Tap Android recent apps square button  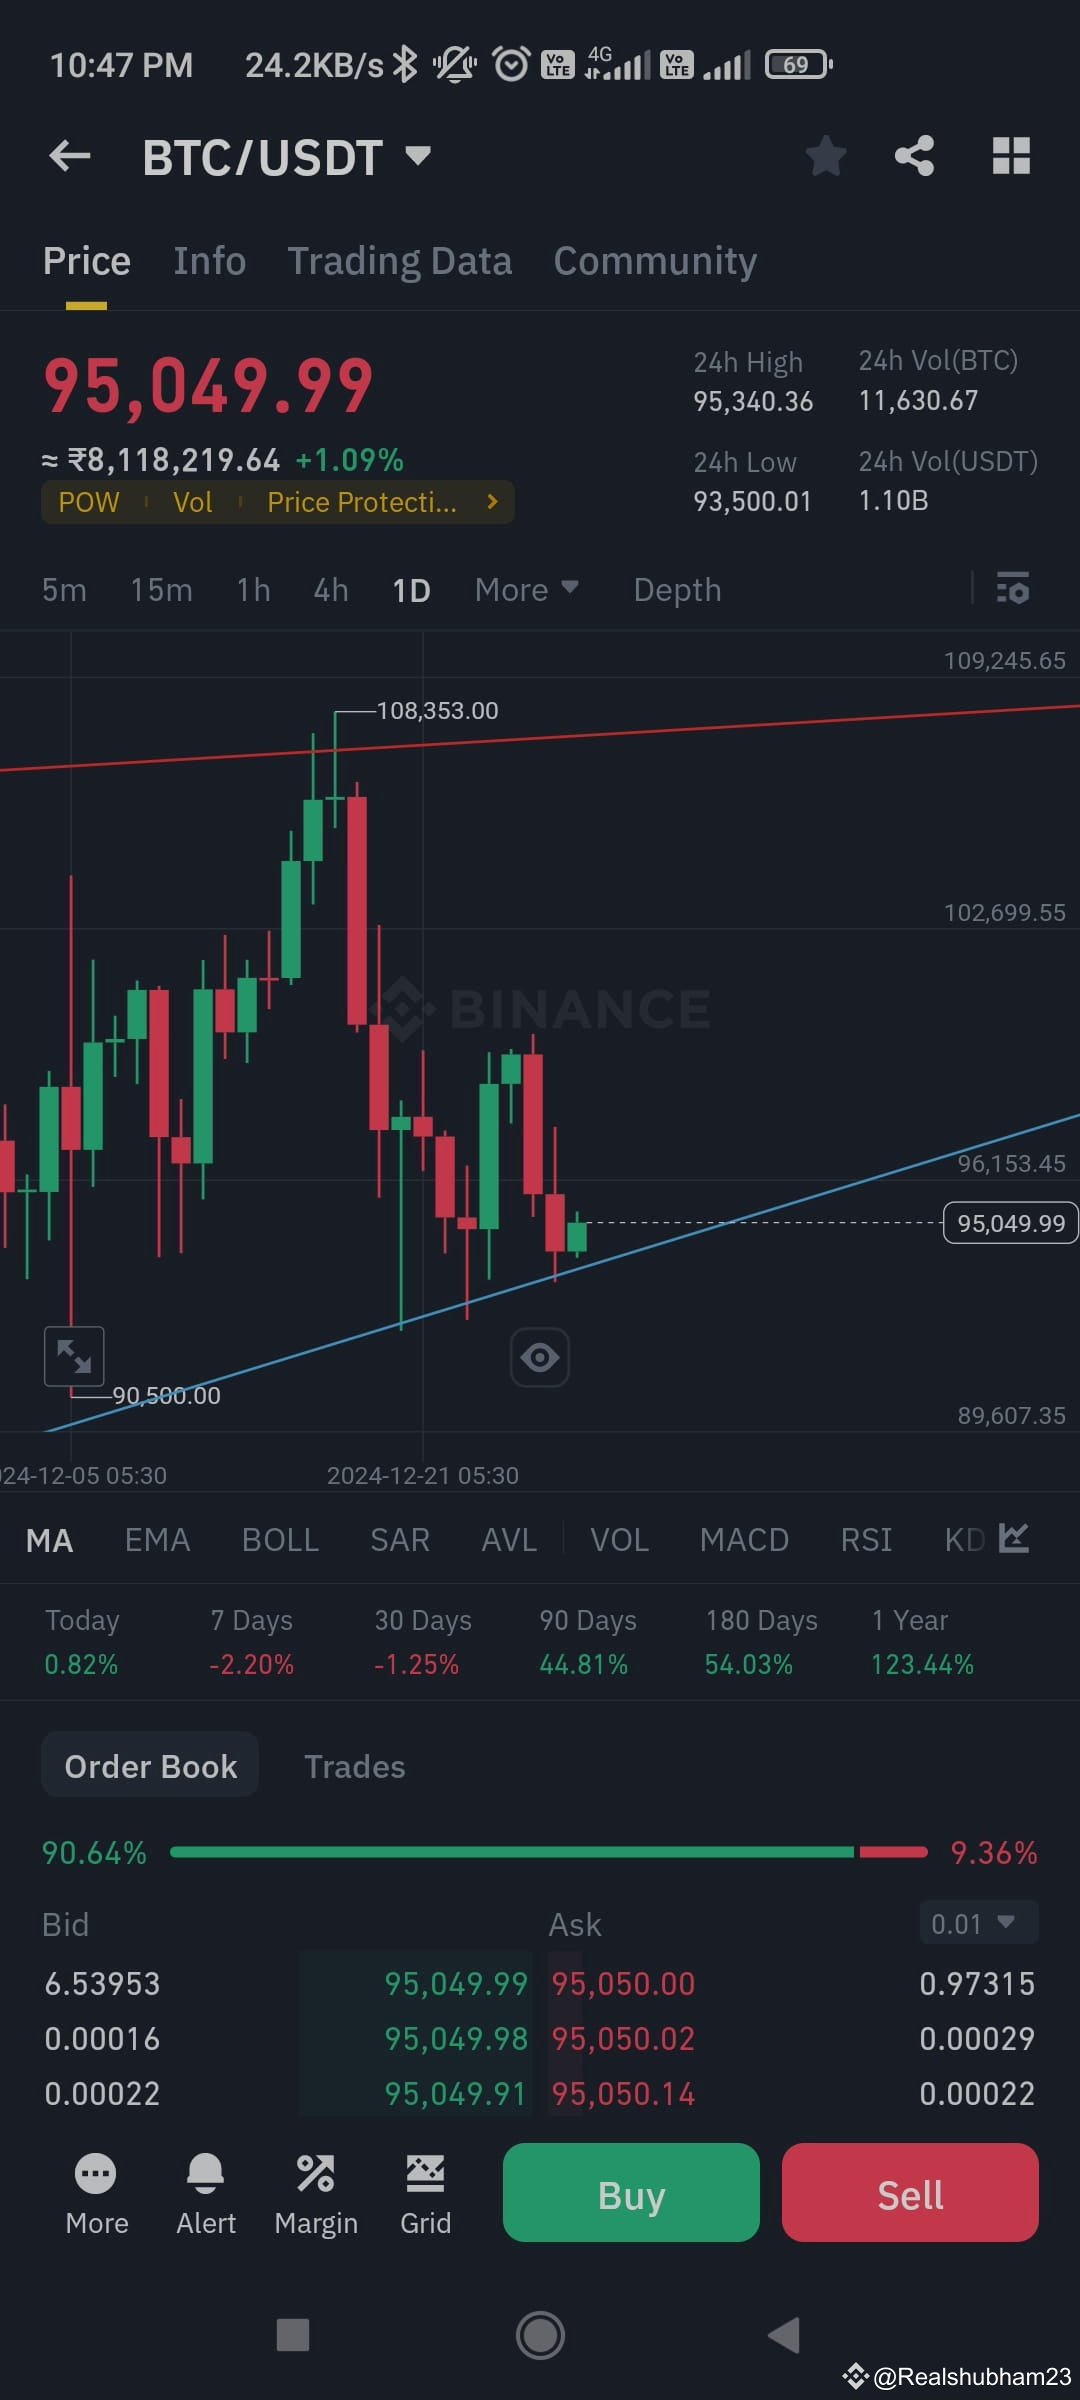pyautogui.click(x=292, y=2335)
